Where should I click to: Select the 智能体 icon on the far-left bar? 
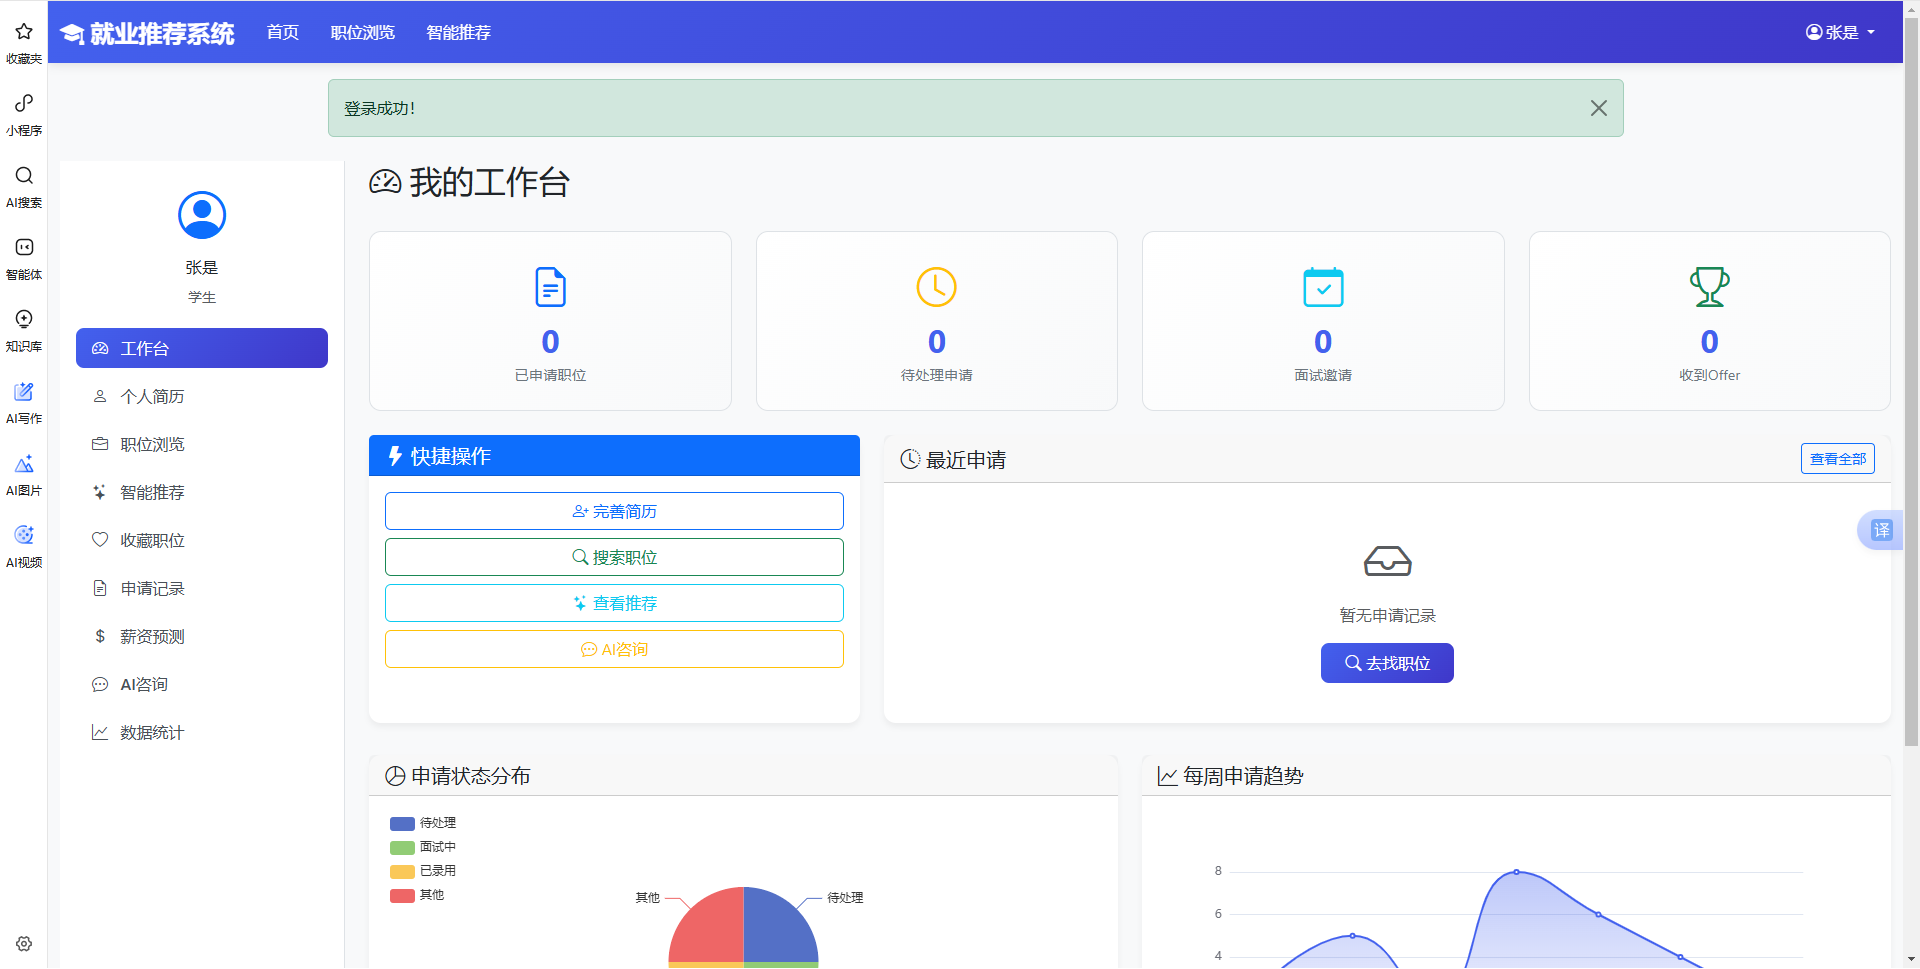[x=23, y=257]
